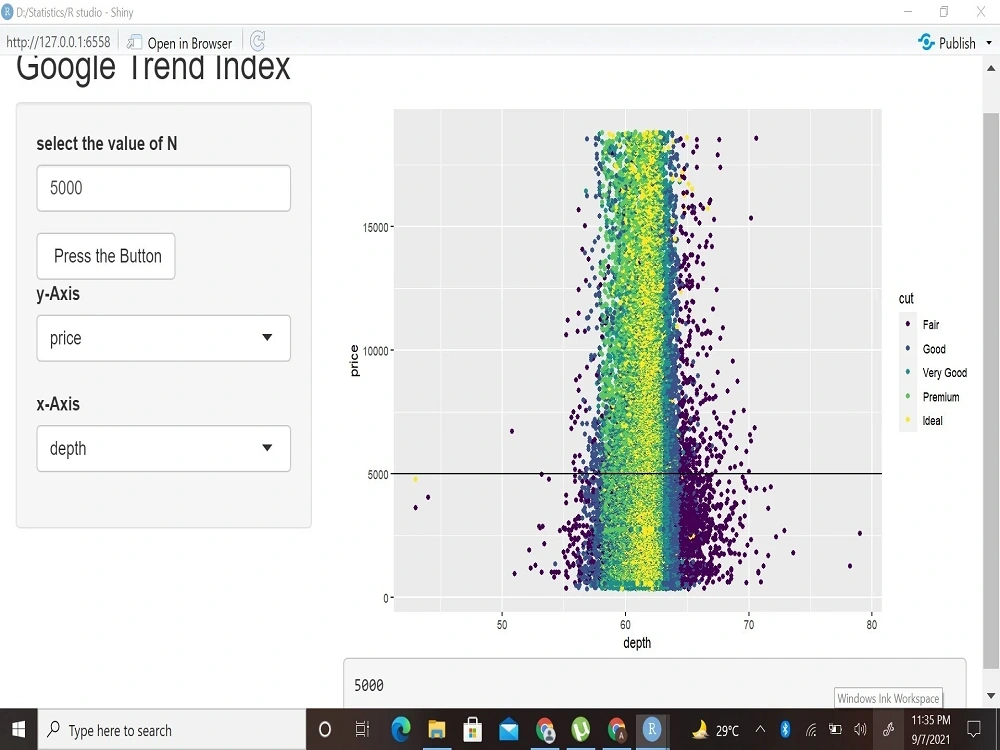
Task: Reload the Shiny app
Action: point(257,42)
